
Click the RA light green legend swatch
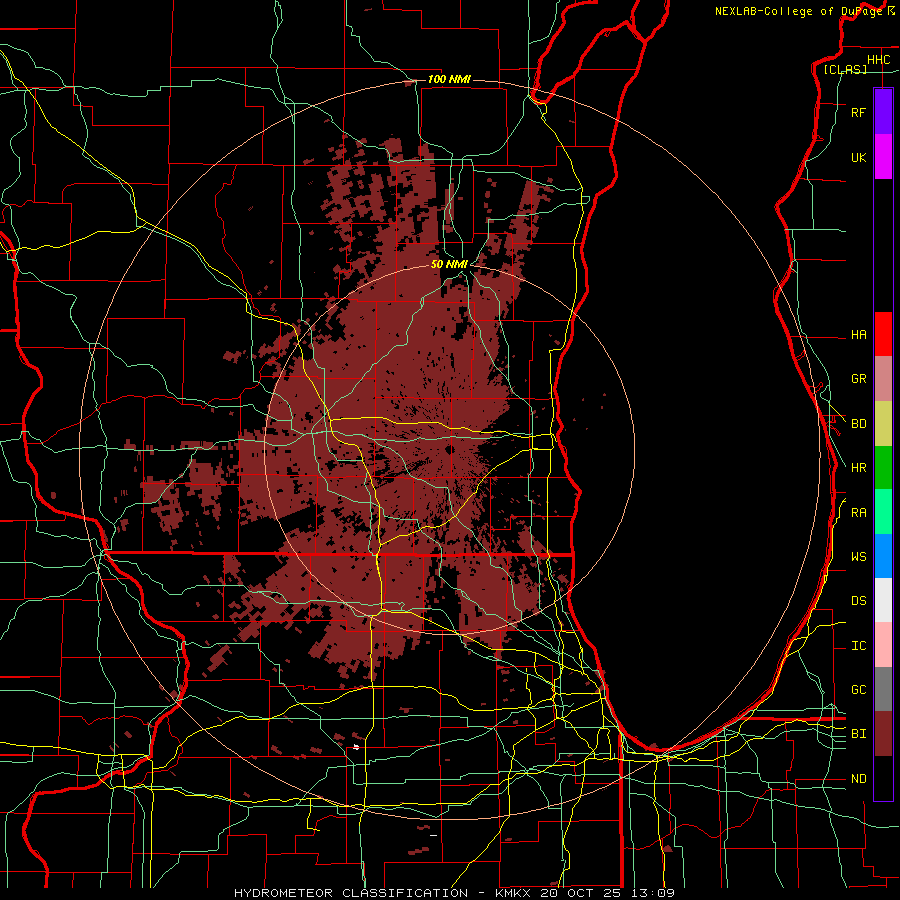coord(883,512)
